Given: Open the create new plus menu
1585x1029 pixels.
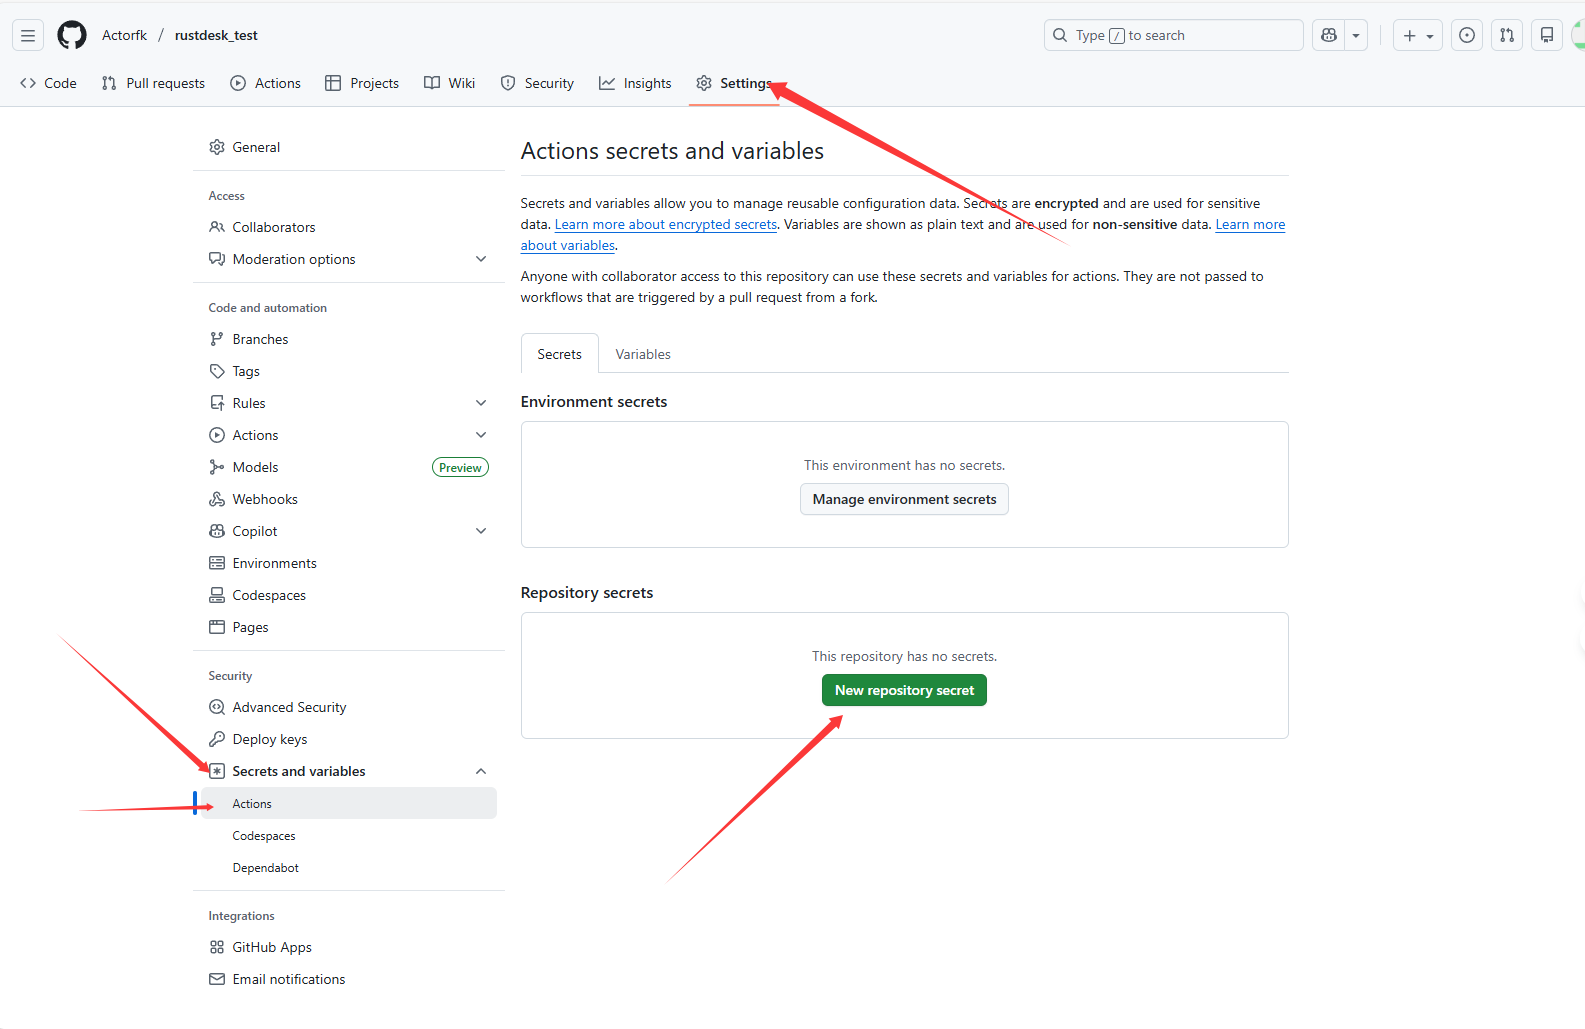Looking at the screenshot, I should [x=1418, y=35].
